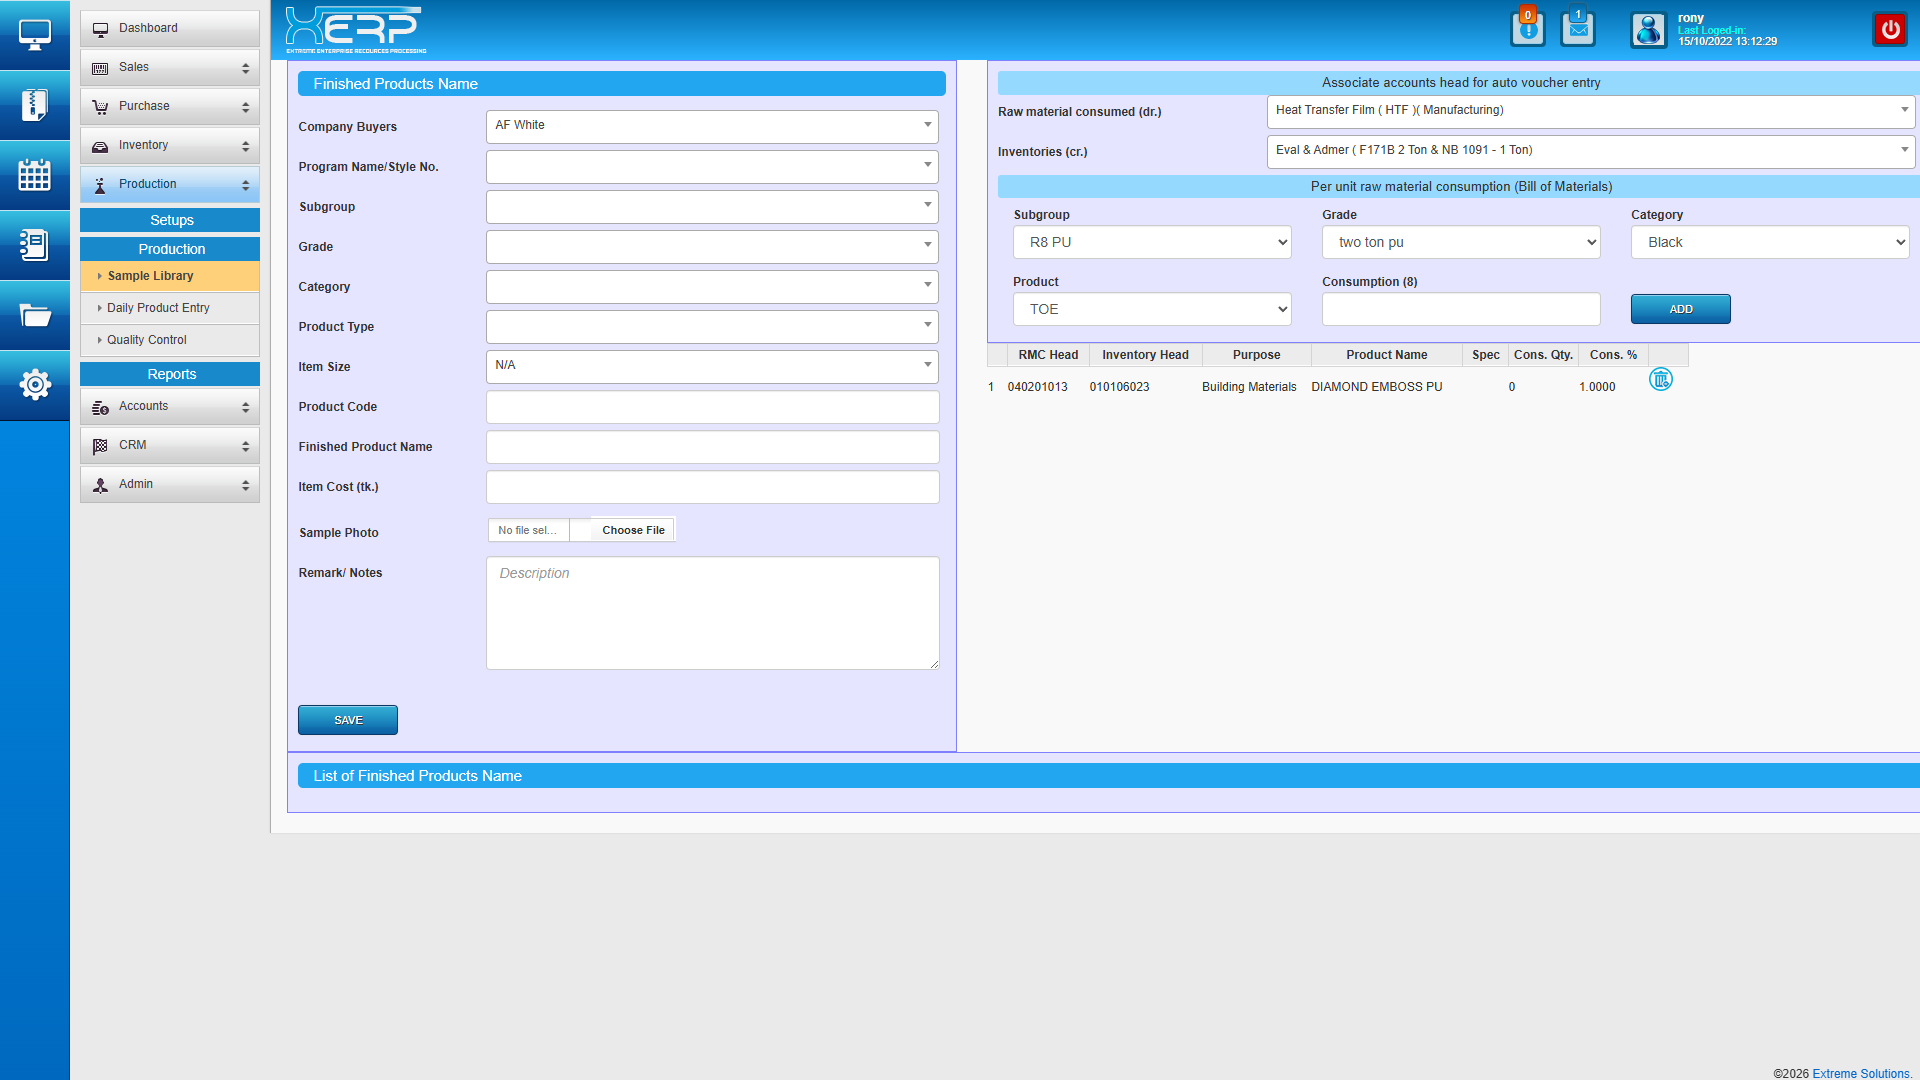The height and width of the screenshot is (1080, 1920).
Task: Click the Product Code input field
Action: 712,407
